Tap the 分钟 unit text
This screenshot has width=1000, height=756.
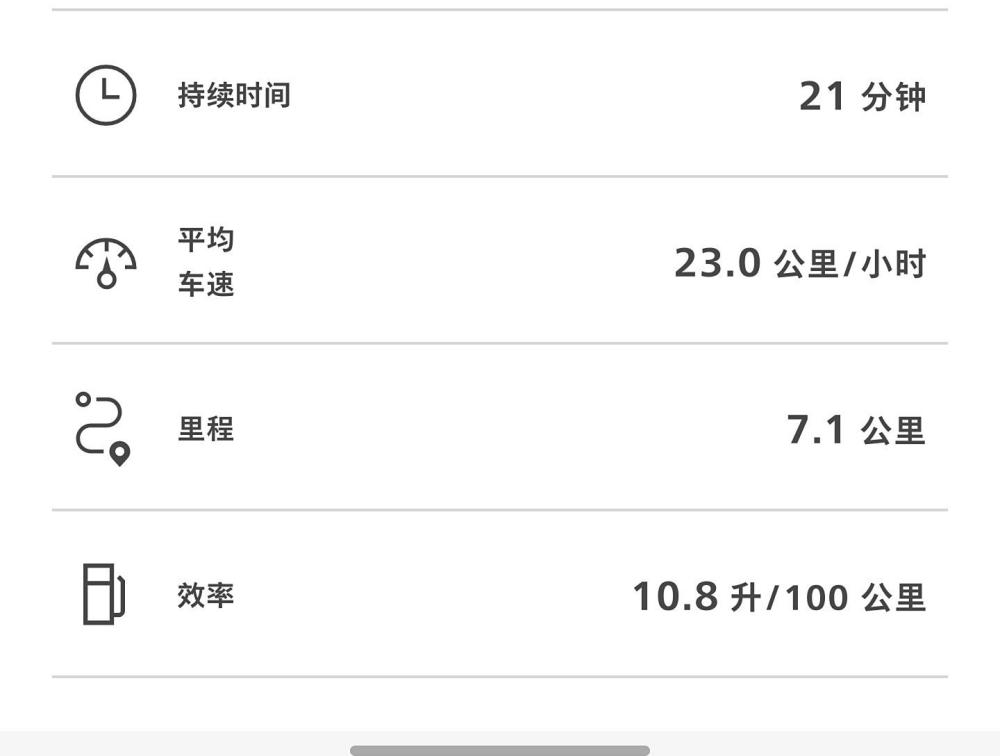click(893, 98)
